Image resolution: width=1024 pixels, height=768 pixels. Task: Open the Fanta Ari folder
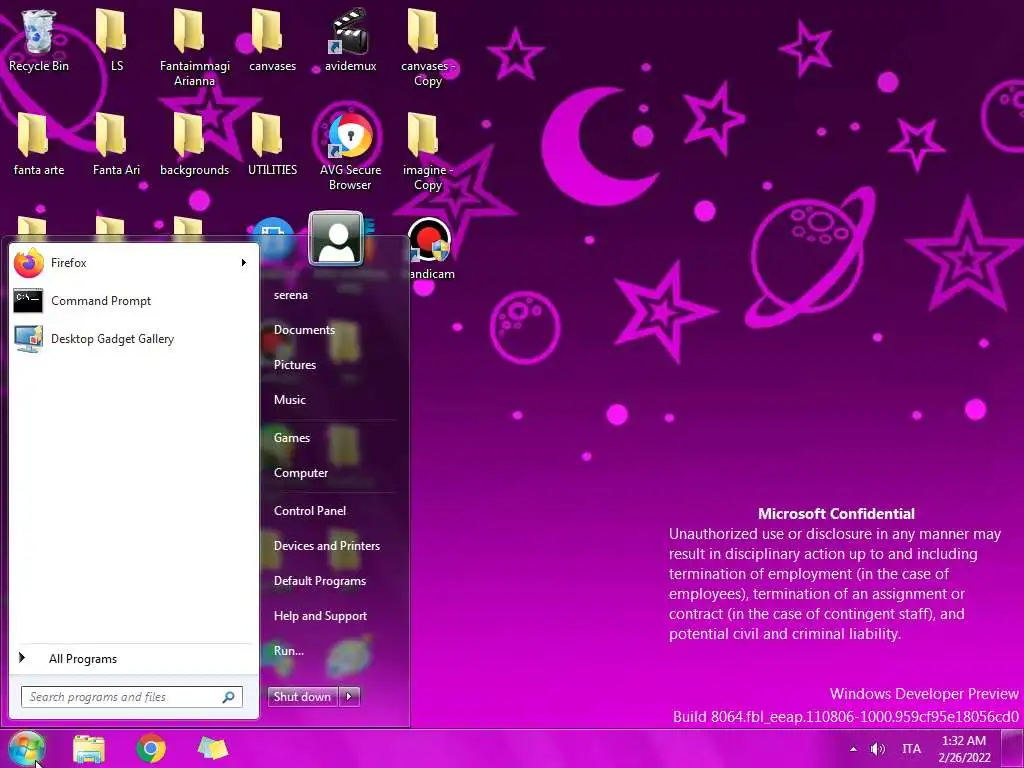(x=116, y=144)
